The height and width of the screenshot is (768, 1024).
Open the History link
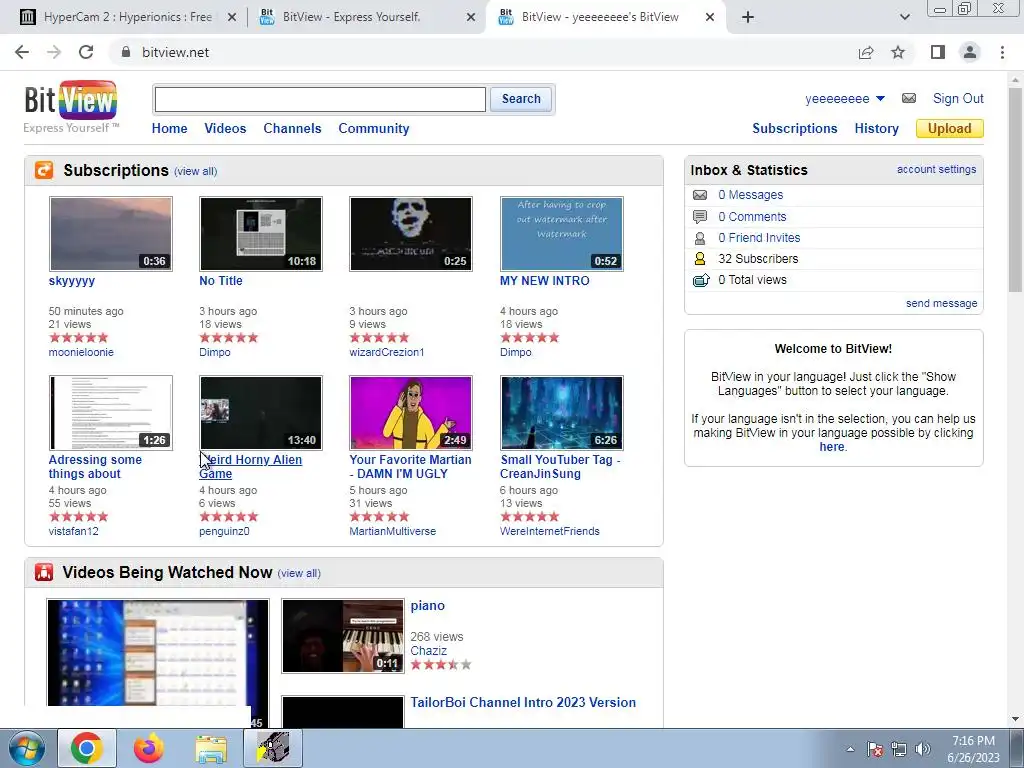point(876,129)
